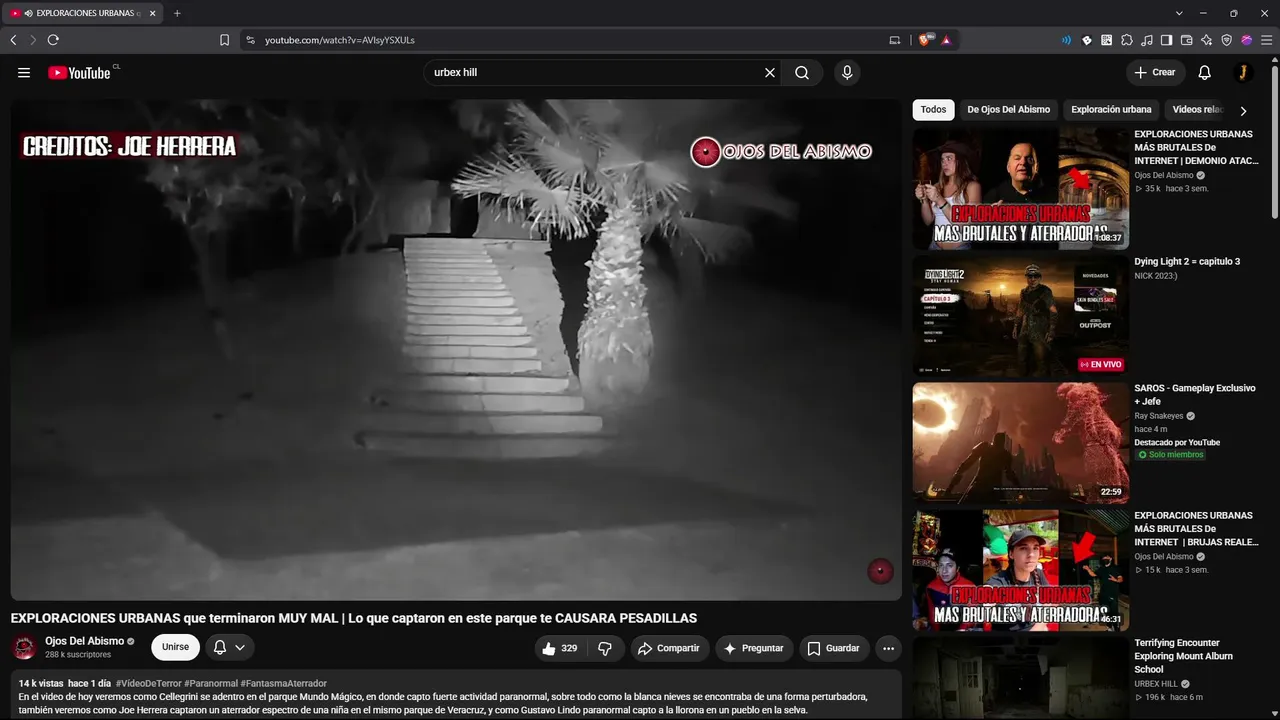This screenshot has width=1280, height=720.
Task: Save the video with Guardar
Action: [x=834, y=648]
